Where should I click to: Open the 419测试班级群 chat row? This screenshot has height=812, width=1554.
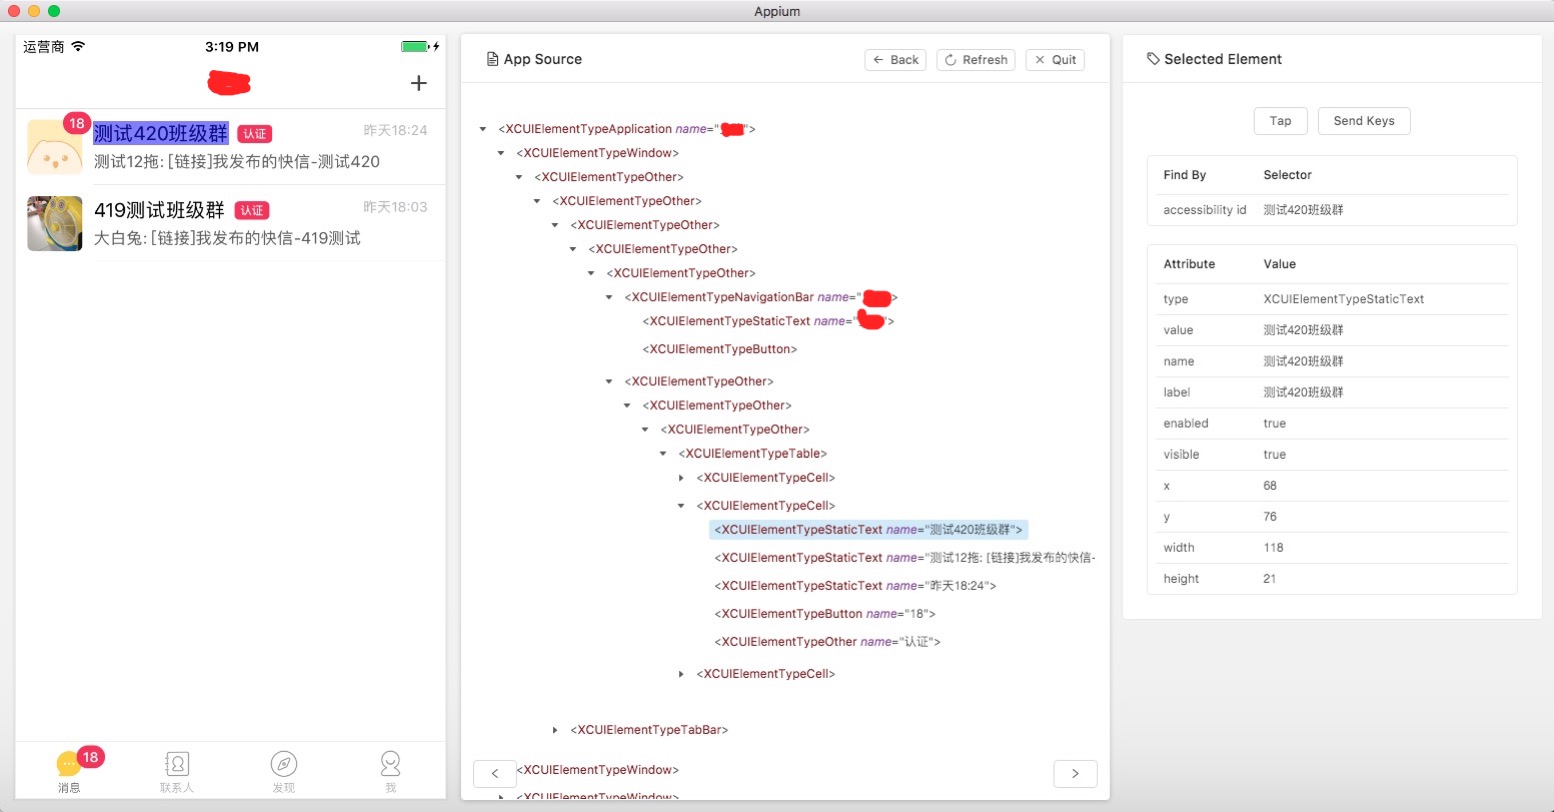[260, 223]
